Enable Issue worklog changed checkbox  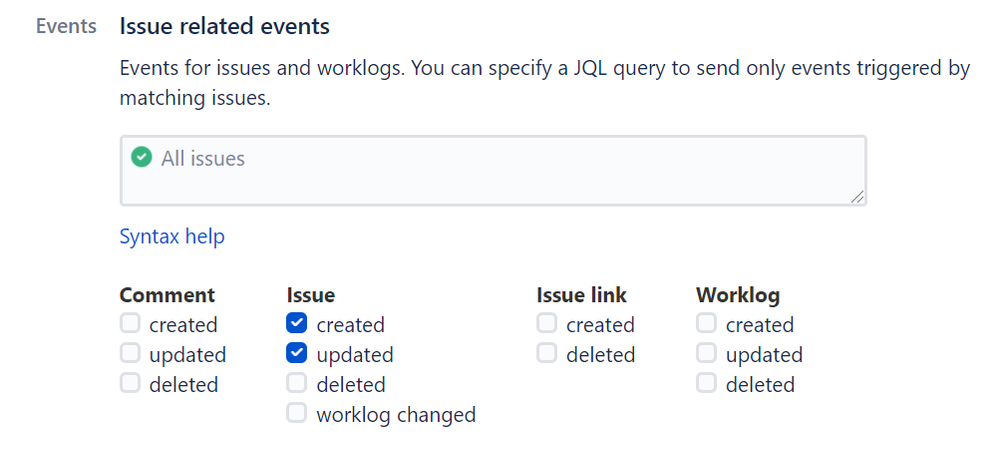pos(297,413)
